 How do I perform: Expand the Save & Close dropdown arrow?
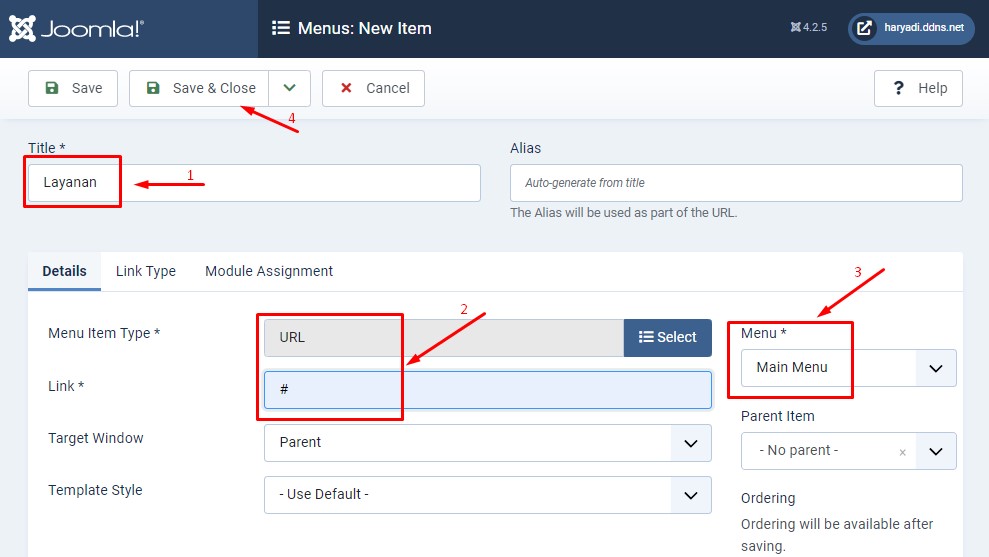point(290,88)
